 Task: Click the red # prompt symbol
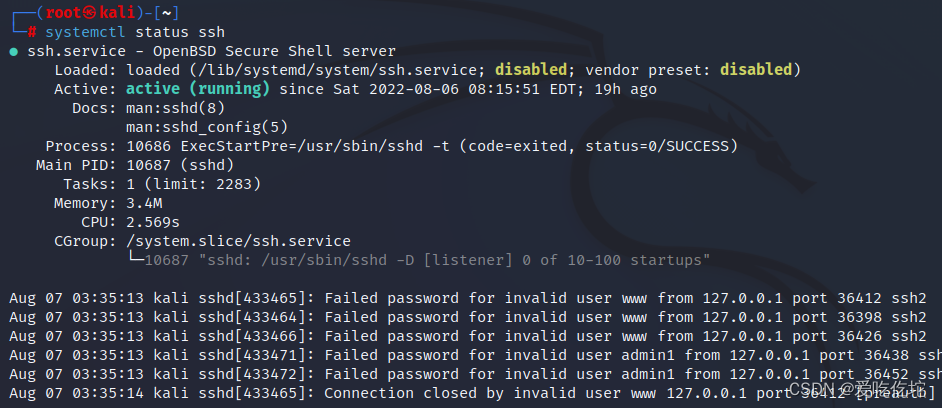coord(33,32)
